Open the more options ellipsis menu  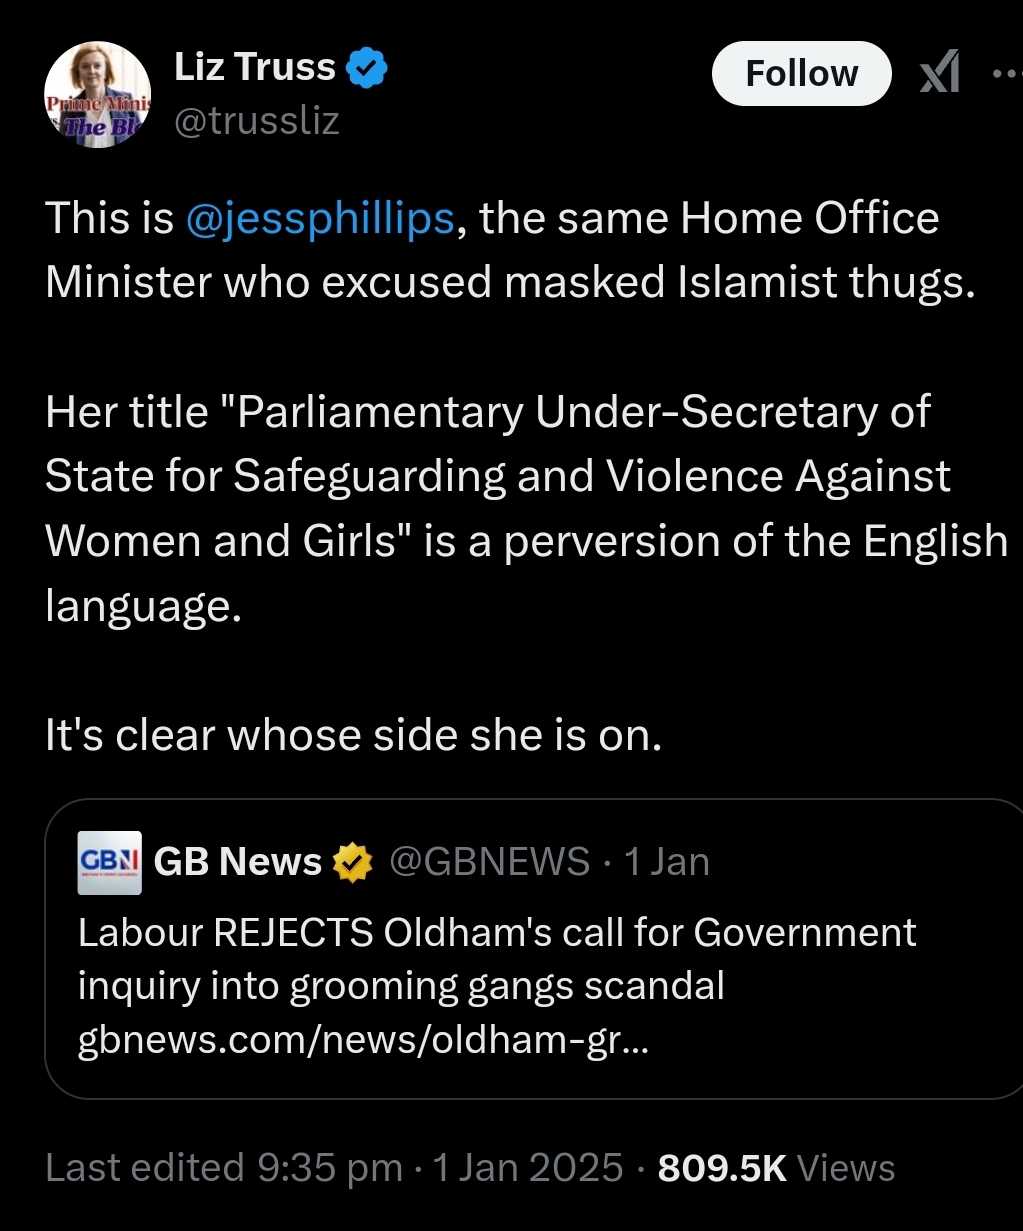point(1003,74)
